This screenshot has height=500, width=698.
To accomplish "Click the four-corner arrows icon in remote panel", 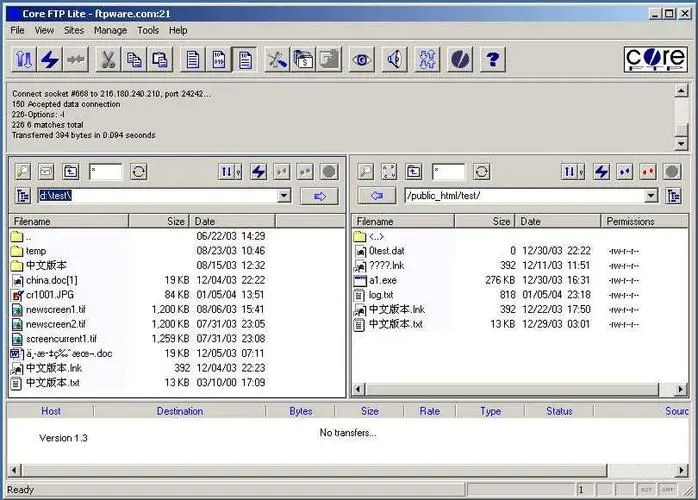I will pyautogui.click(x=389, y=171).
